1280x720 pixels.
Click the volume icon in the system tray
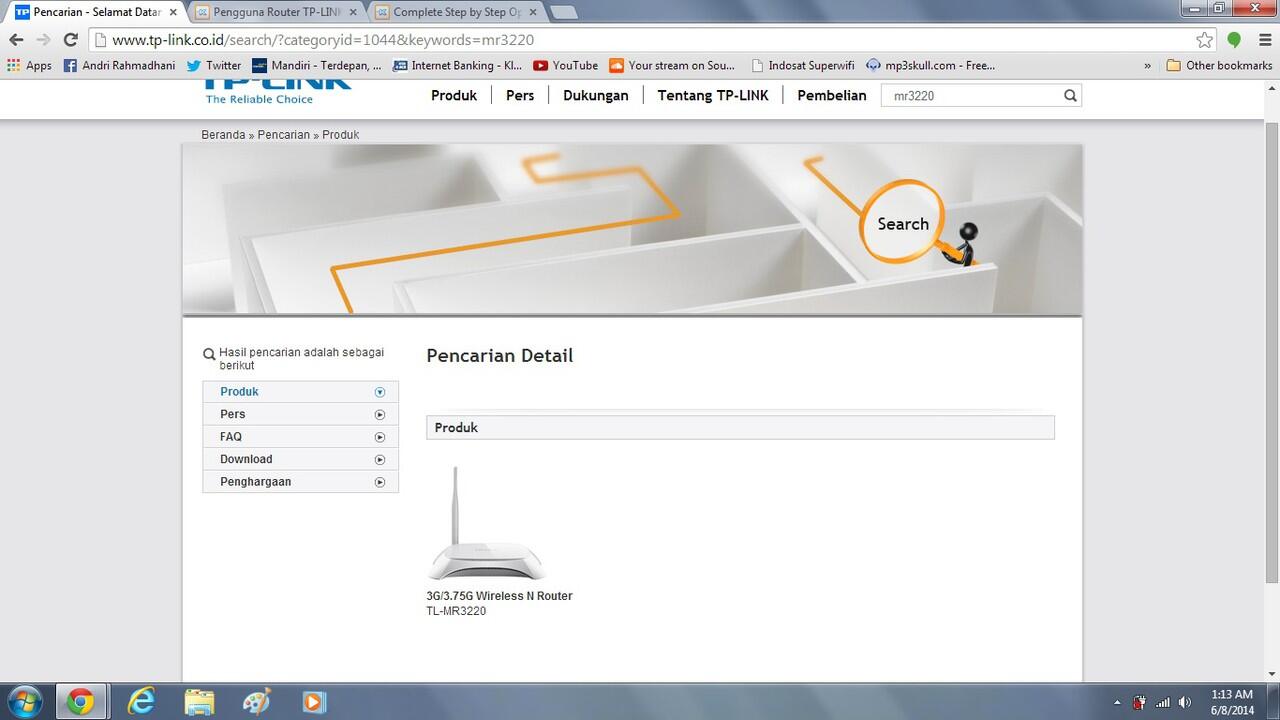point(1186,702)
